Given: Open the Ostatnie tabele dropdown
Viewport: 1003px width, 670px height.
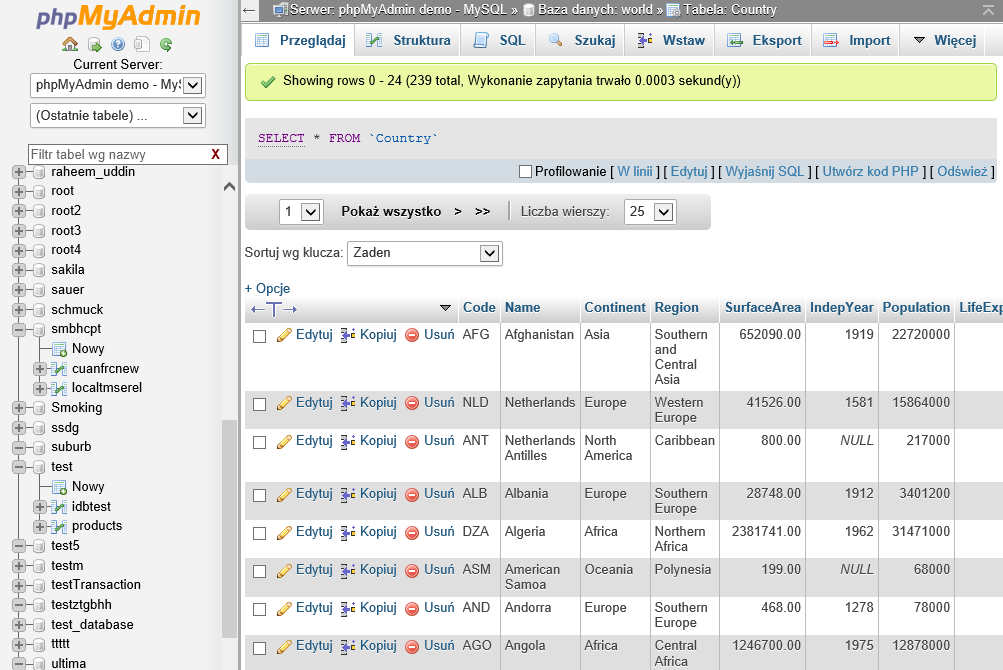Looking at the screenshot, I should 118,116.
